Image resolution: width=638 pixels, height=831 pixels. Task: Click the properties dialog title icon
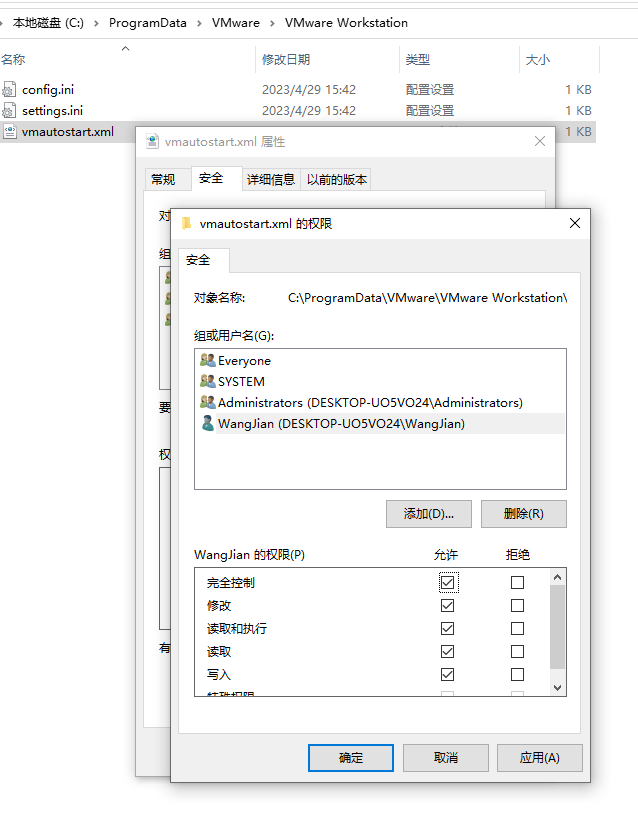[x=153, y=142]
